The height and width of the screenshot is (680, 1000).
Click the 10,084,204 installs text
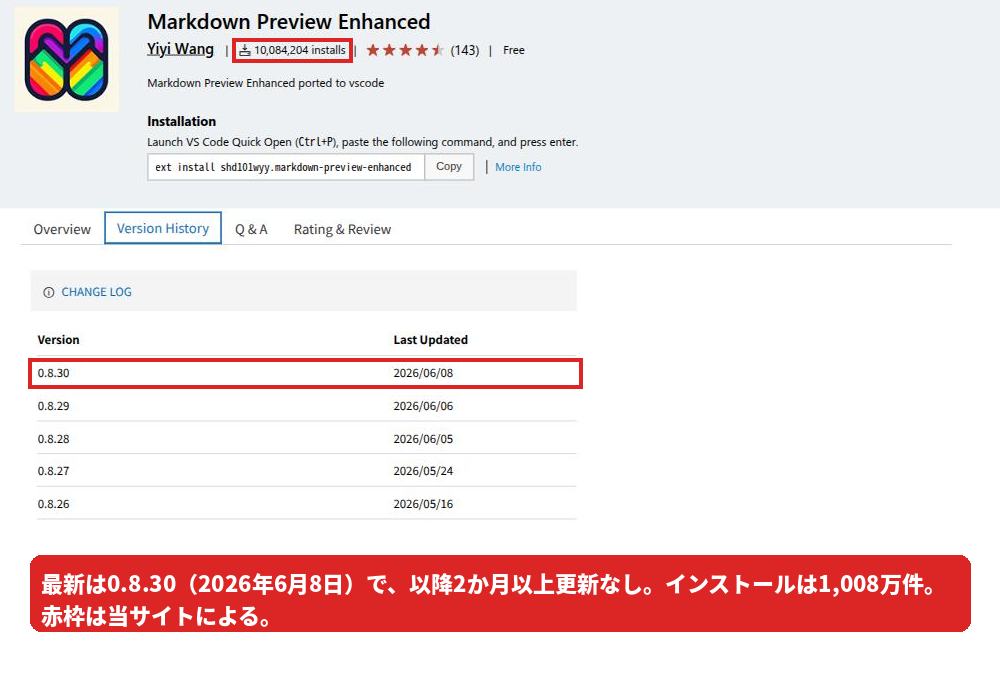pos(300,50)
